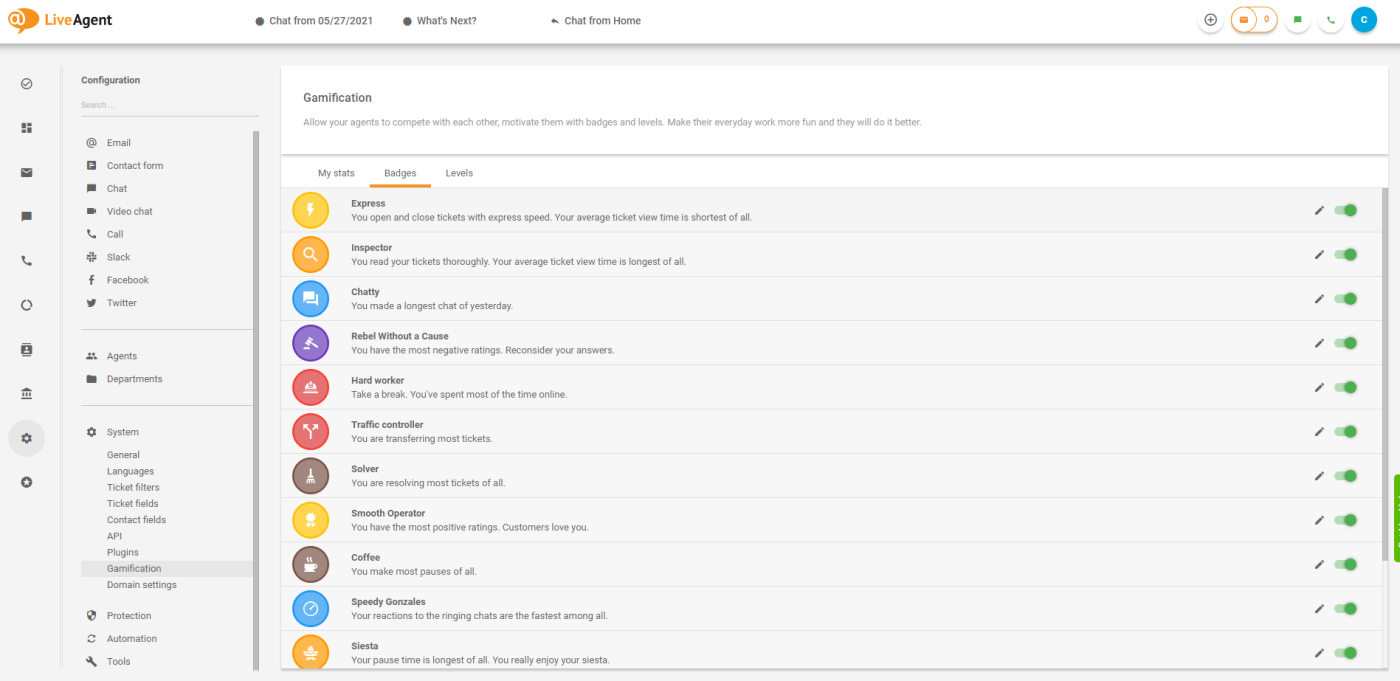Switch to the Levels tab
Screen dimensions: 1400x681
tap(459, 173)
